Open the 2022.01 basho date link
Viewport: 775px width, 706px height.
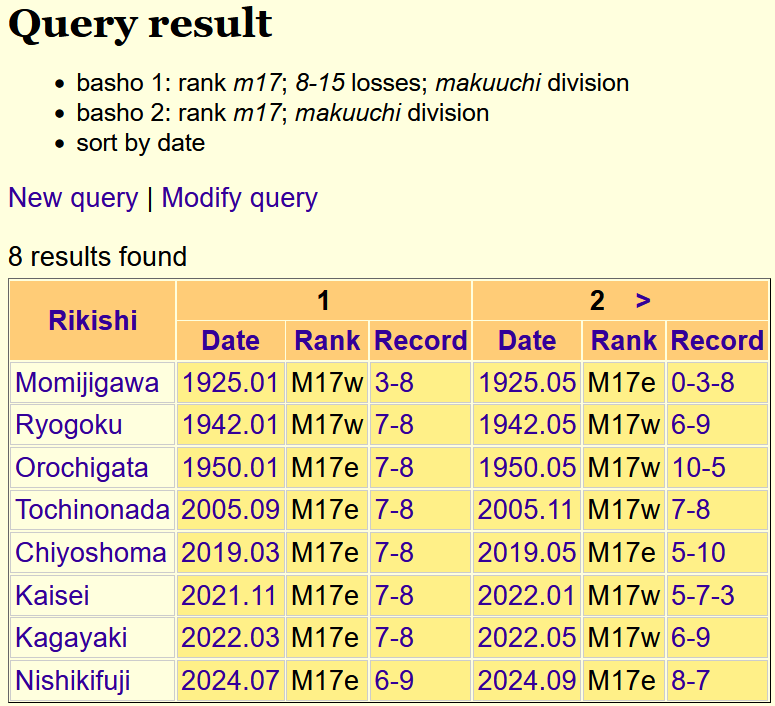[527, 595]
